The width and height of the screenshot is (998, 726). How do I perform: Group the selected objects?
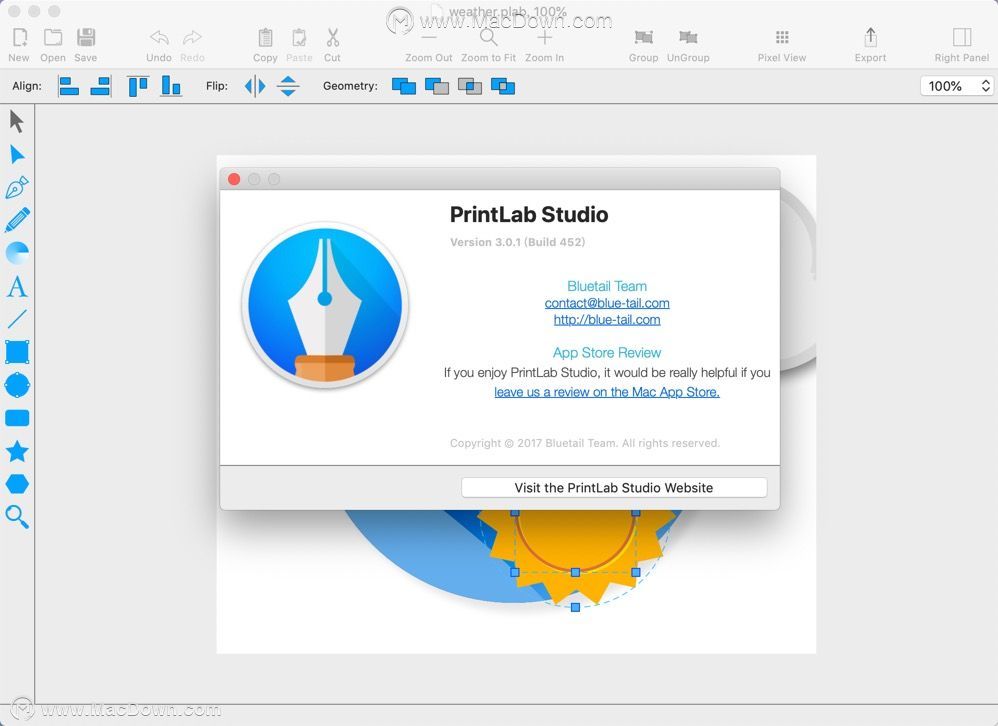(x=643, y=38)
